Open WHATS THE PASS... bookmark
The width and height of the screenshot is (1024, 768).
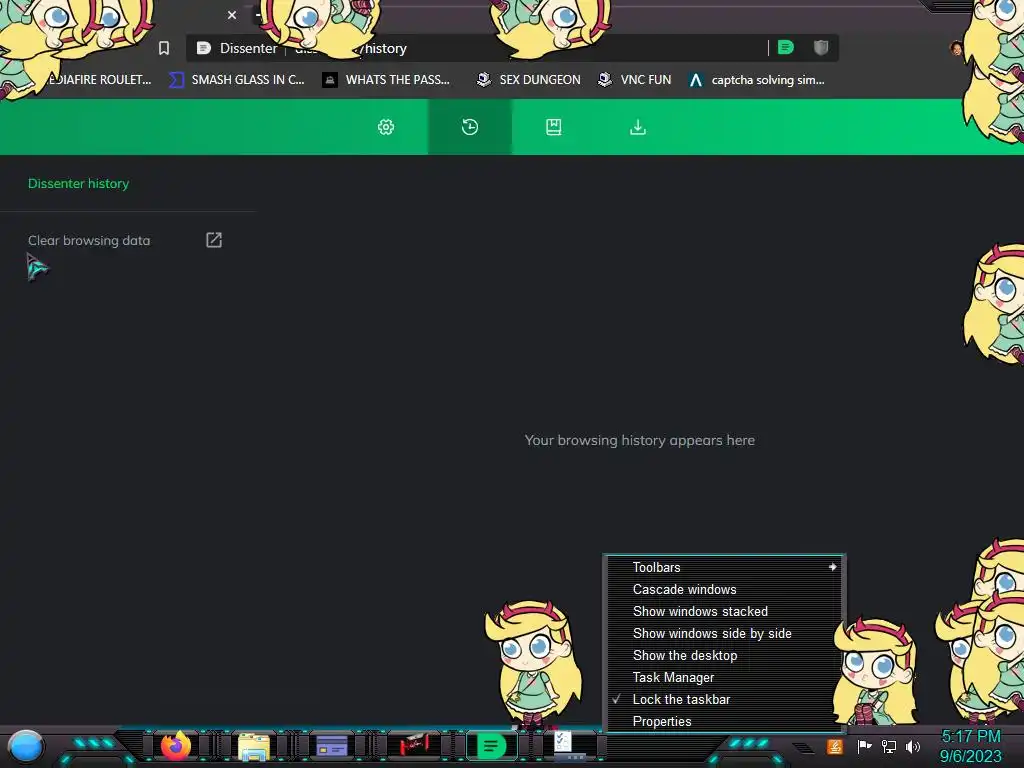(386, 80)
